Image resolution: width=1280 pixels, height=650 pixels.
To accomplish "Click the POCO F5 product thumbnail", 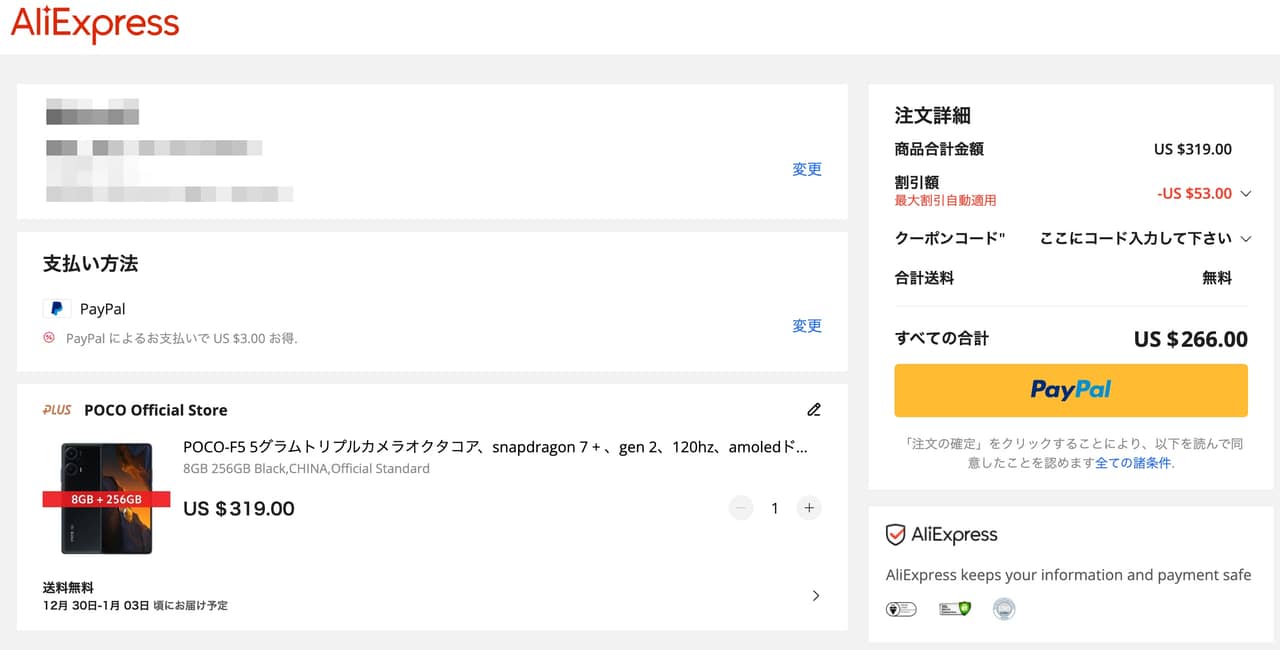I will pos(107,498).
